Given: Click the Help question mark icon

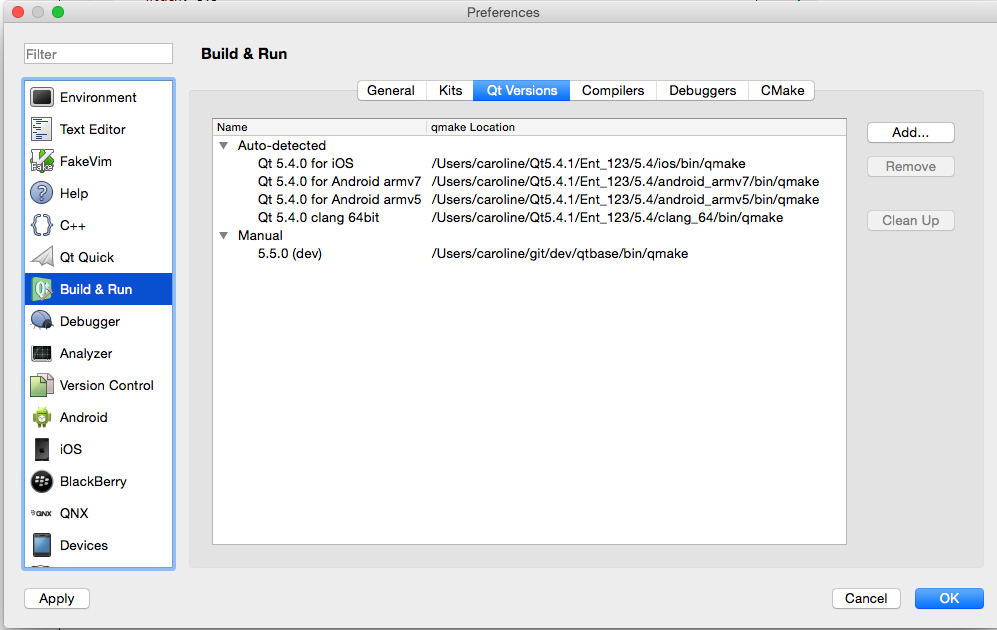Looking at the screenshot, I should pyautogui.click(x=42, y=193).
